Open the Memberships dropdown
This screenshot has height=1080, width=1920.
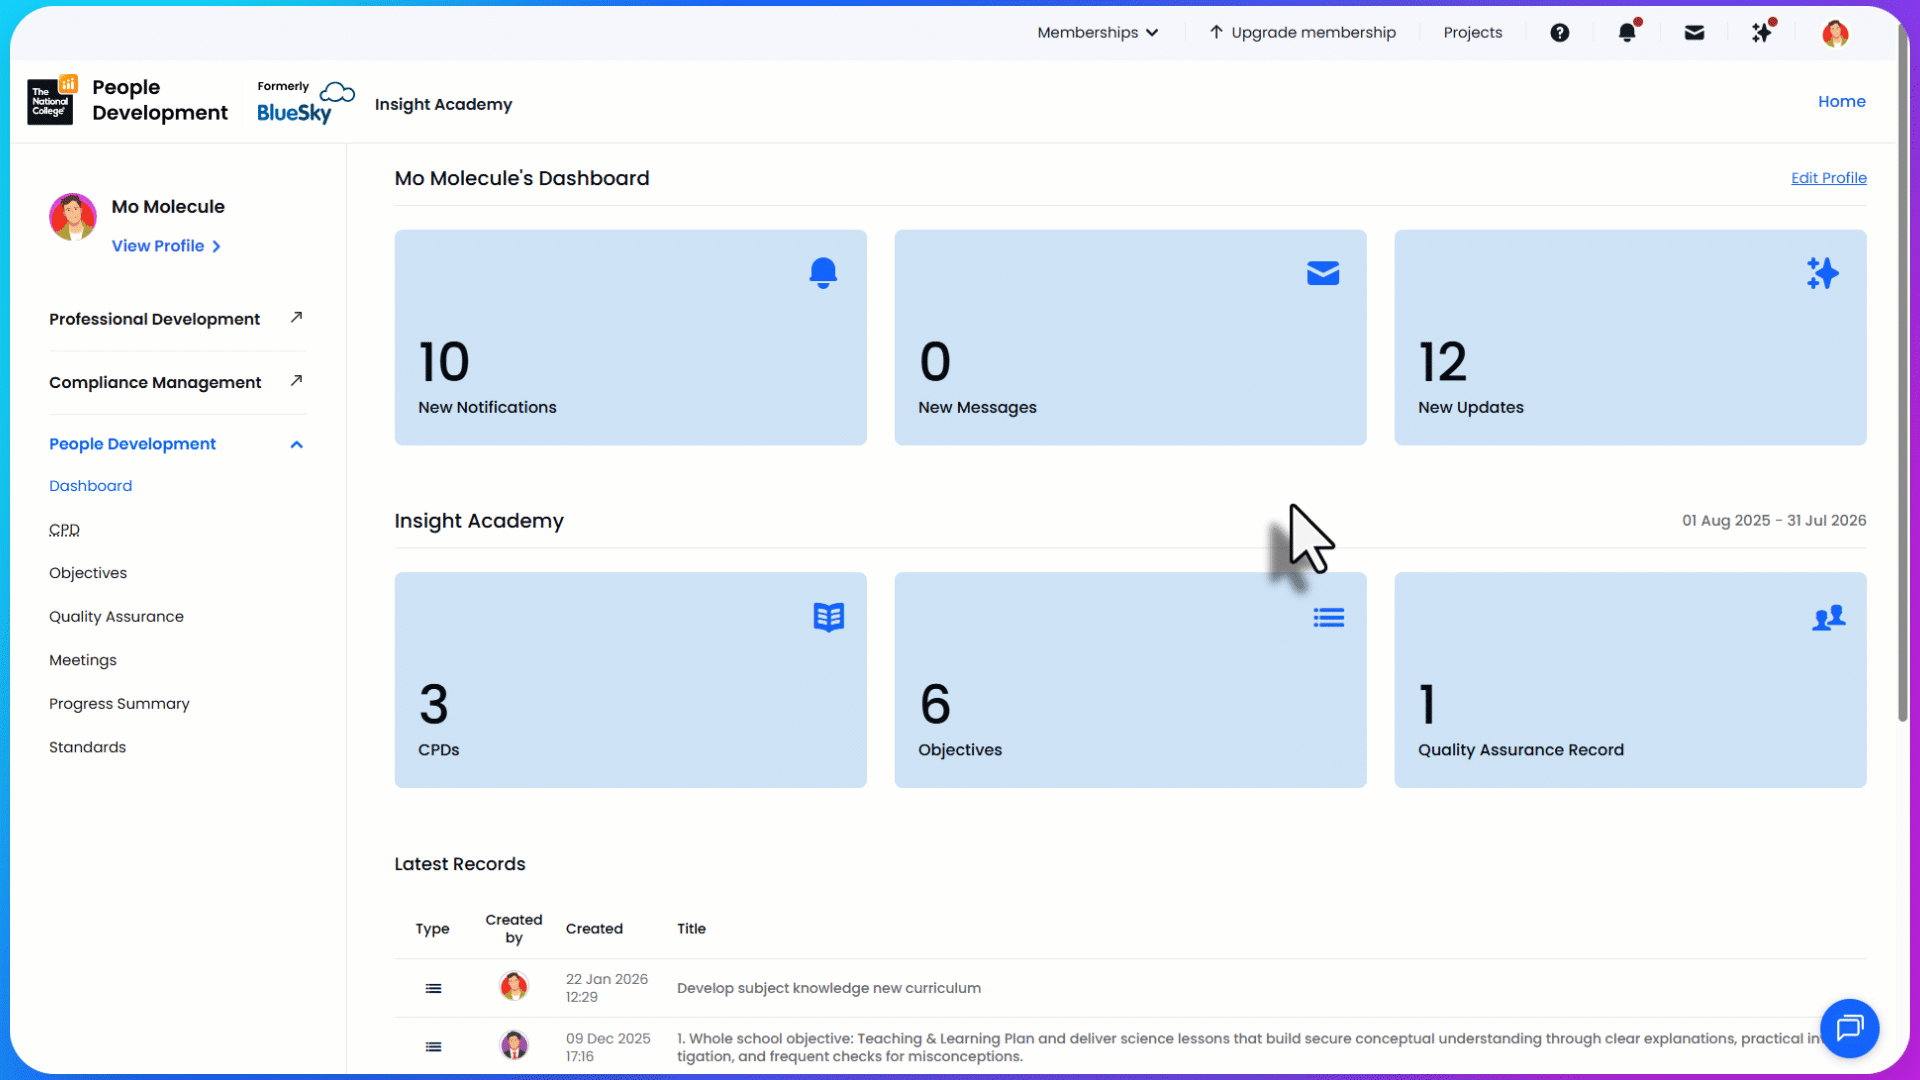[x=1097, y=33]
